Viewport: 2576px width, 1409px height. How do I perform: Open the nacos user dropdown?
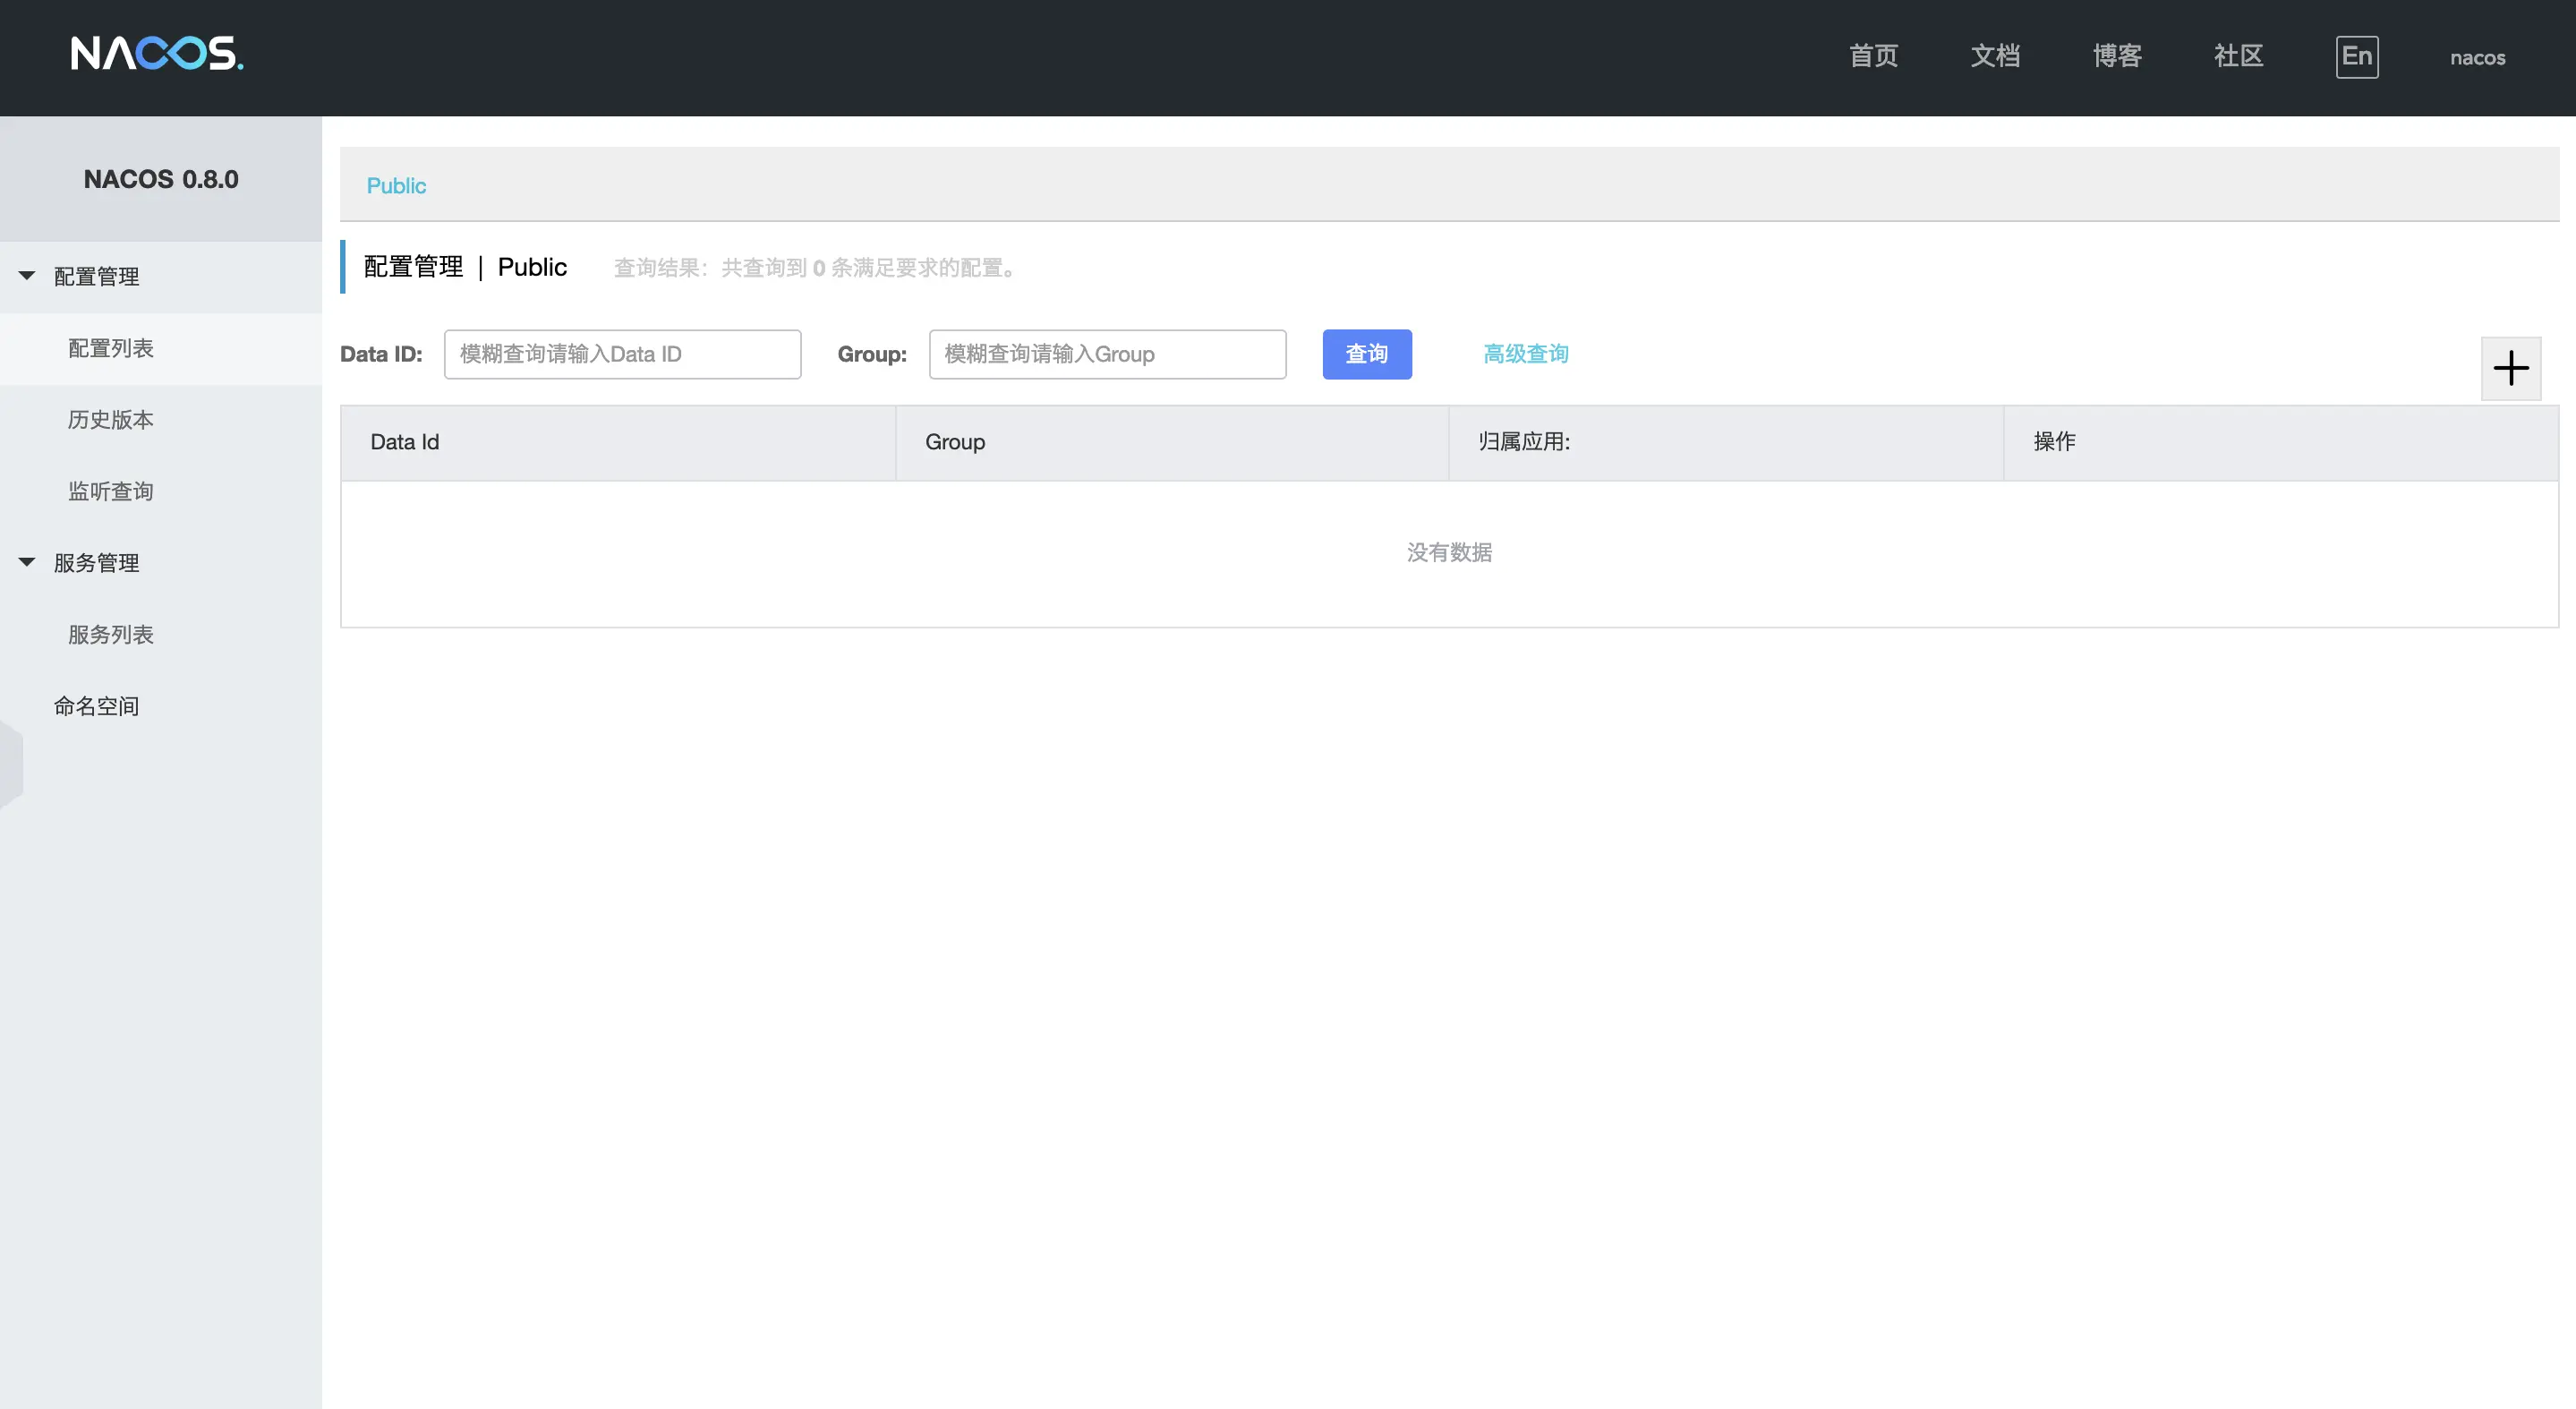pyautogui.click(x=2477, y=58)
